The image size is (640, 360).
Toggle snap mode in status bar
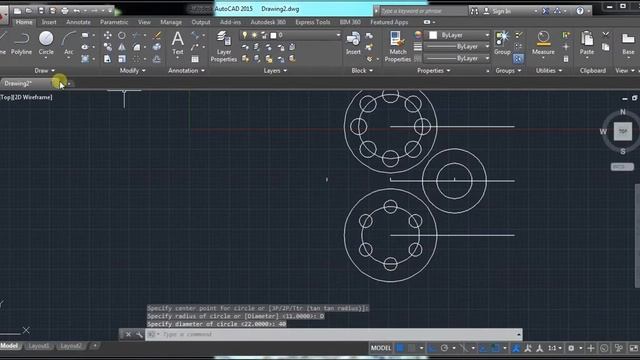coord(412,348)
